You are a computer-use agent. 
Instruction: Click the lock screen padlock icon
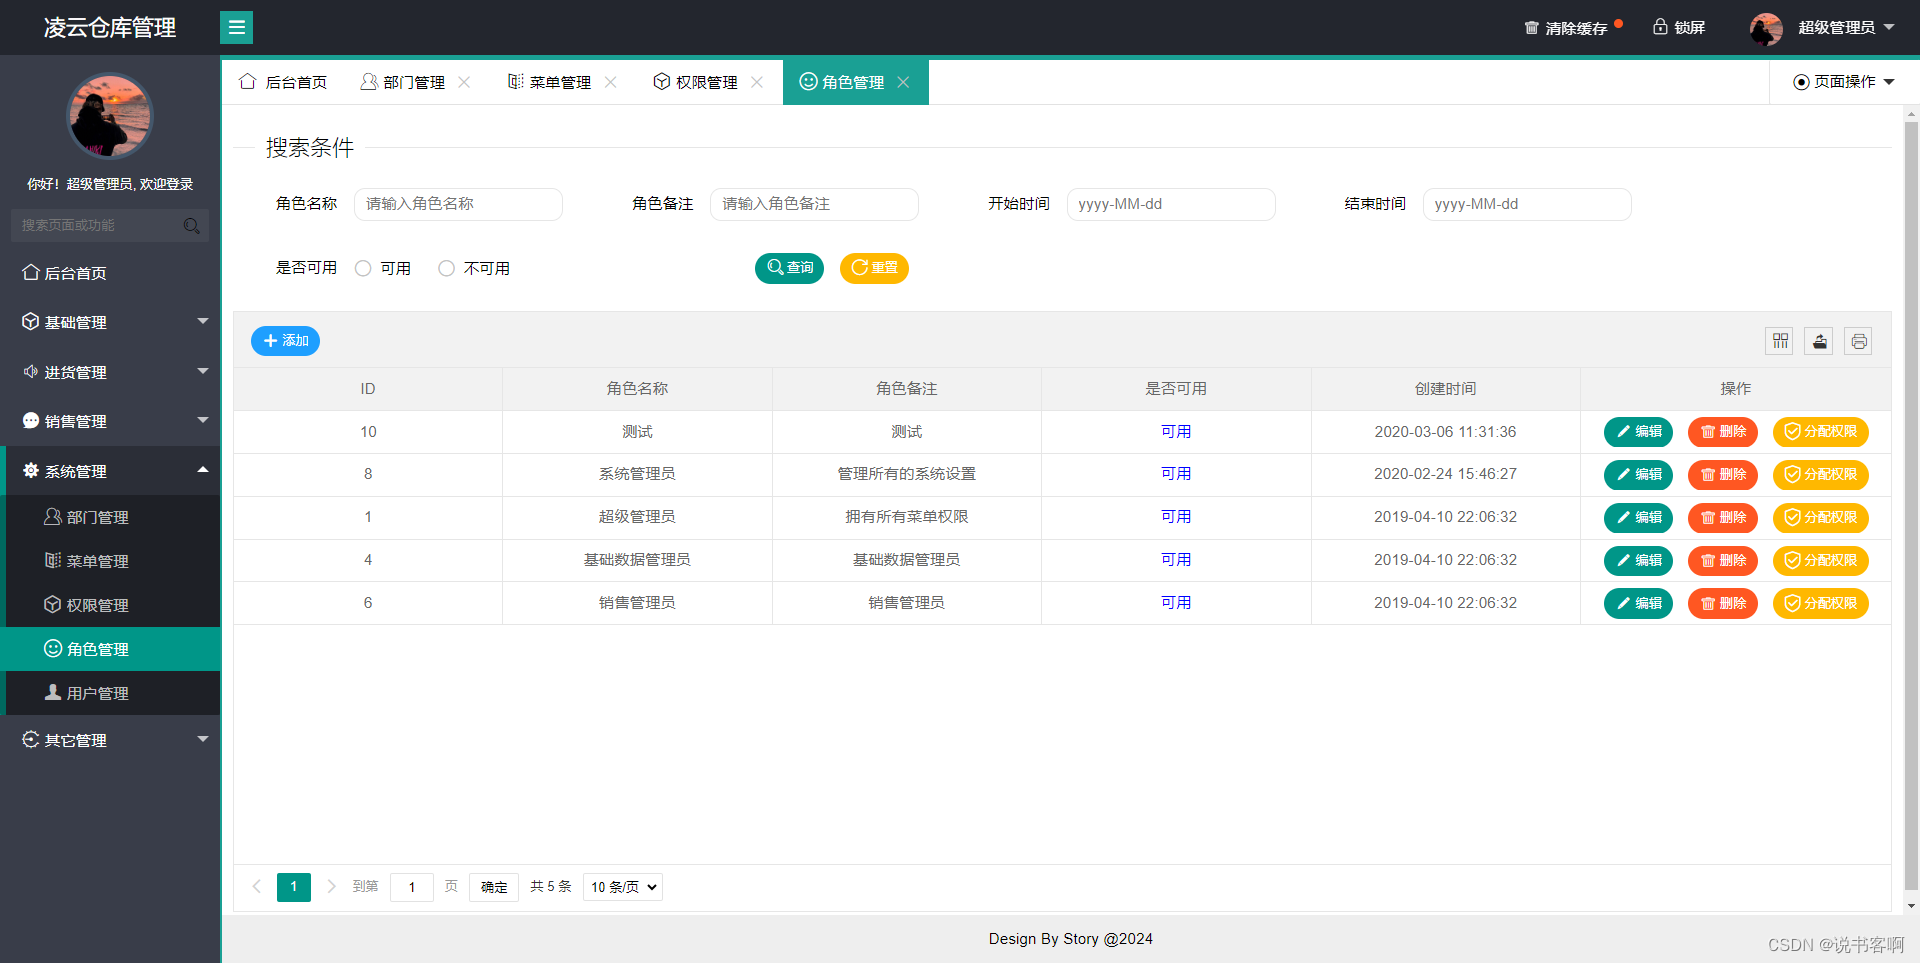tap(1660, 27)
